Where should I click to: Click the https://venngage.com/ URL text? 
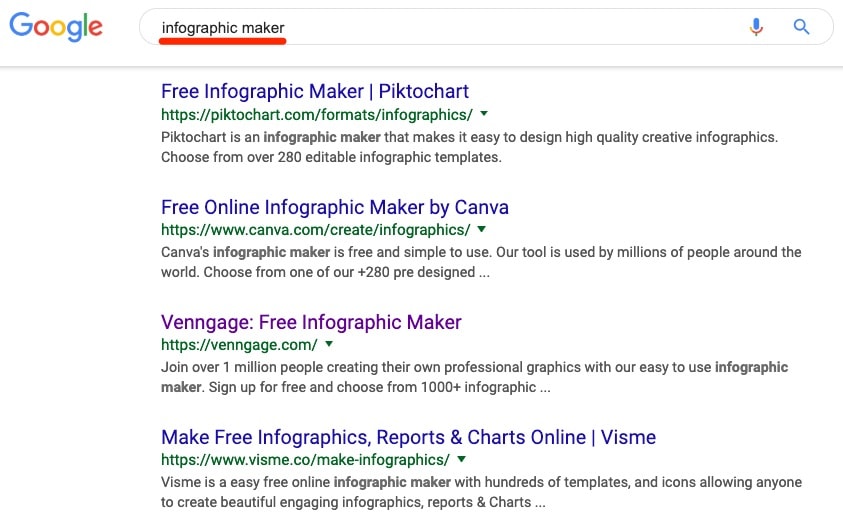(x=239, y=345)
